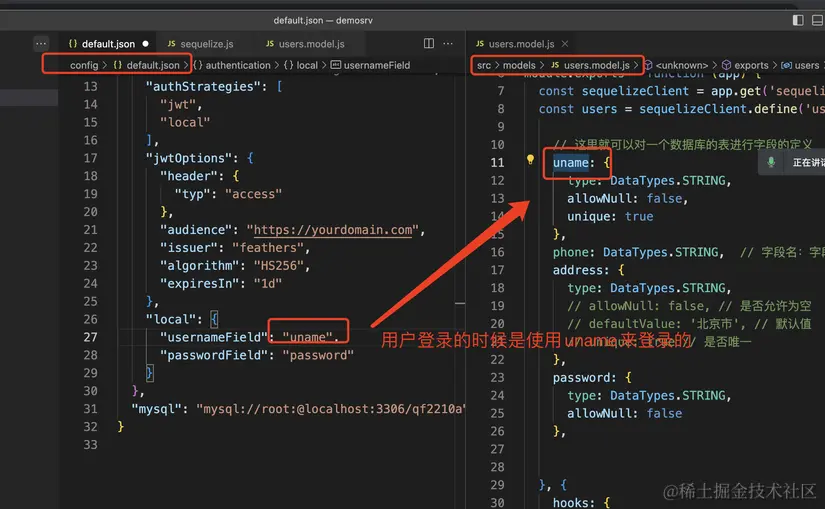Viewport: 825px width, 509px height.
Task: Select users.model.js tab in right editor group
Action: [x=515, y=44]
